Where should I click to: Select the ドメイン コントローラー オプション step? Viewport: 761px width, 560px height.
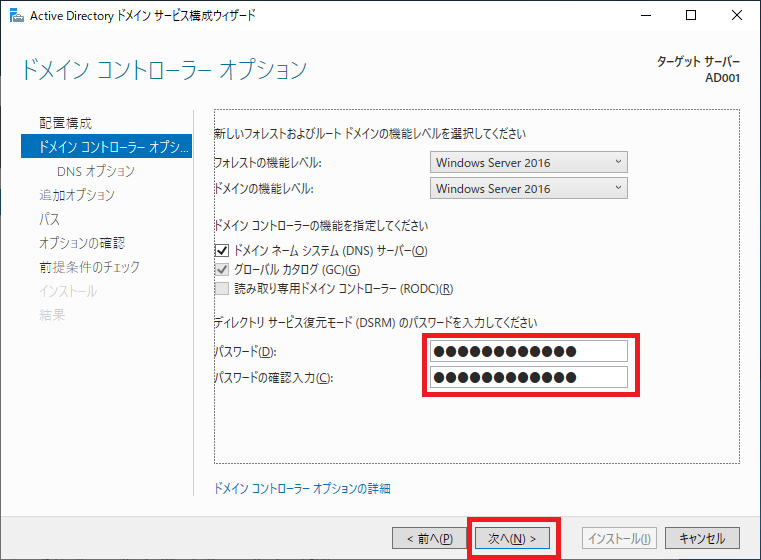107,147
